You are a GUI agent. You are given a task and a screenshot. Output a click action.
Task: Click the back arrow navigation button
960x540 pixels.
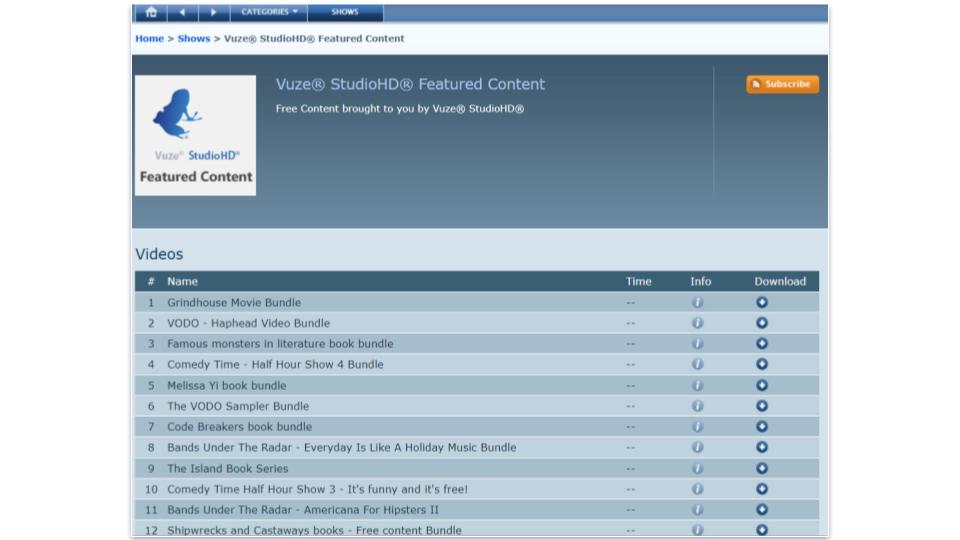point(182,12)
